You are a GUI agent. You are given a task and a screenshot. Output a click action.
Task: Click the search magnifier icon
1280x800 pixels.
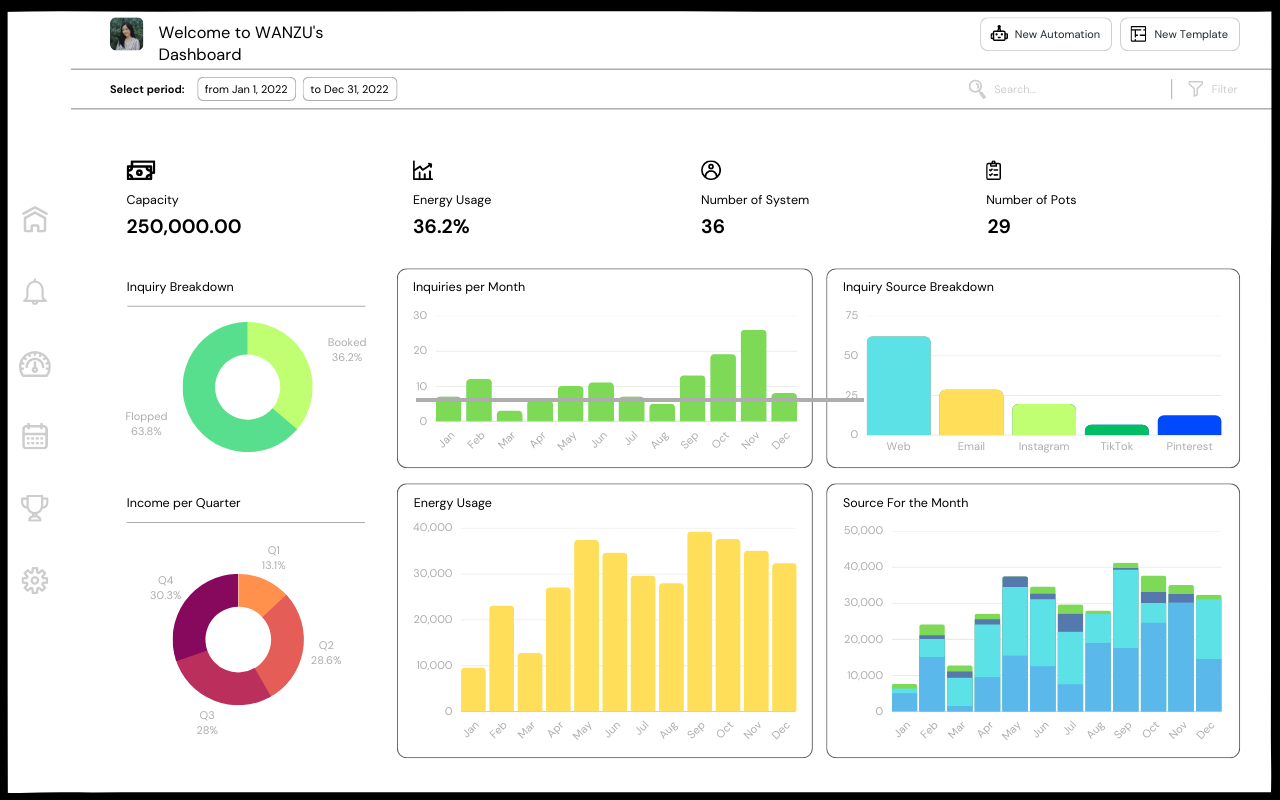click(977, 89)
